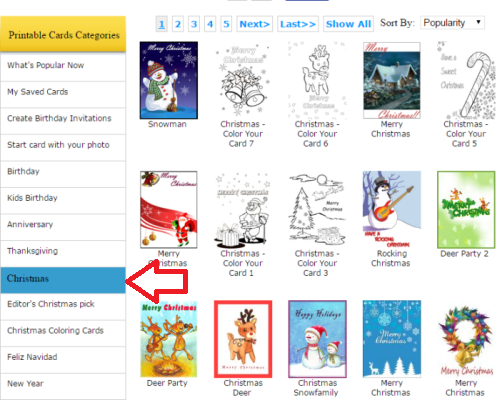Select the candy cane Color Your Card 5
Image resolution: width=500 pixels, height=400 pixels.
(x=466, y=80)
